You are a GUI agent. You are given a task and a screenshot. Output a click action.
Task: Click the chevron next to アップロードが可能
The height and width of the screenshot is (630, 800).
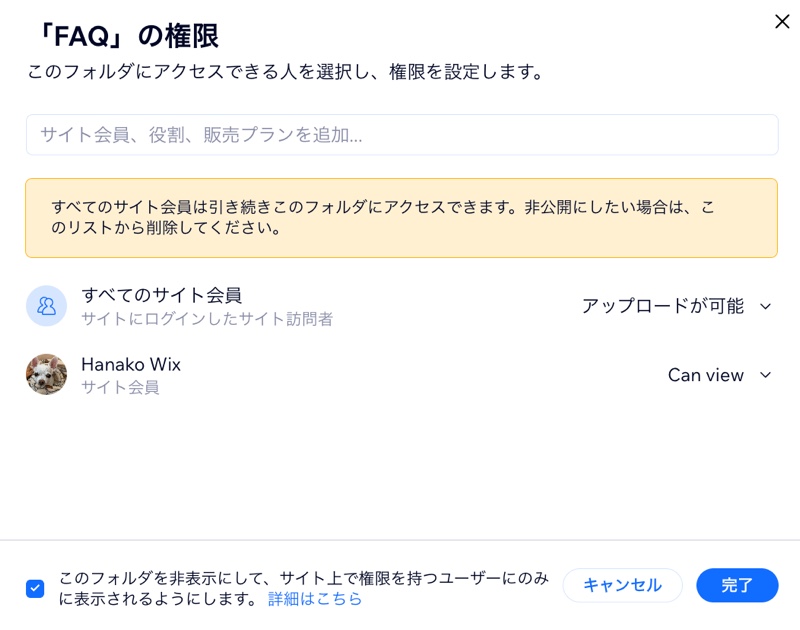point(765,307)
